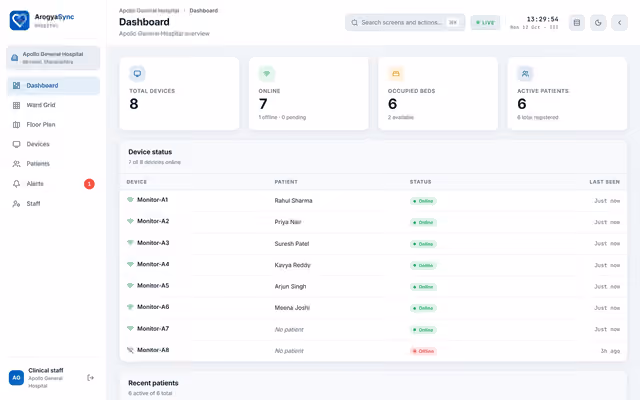The height and width of the screenshot is (400, 640).
Task: Click the Monitor-A8 offline wifi icon
Action: 130,350
